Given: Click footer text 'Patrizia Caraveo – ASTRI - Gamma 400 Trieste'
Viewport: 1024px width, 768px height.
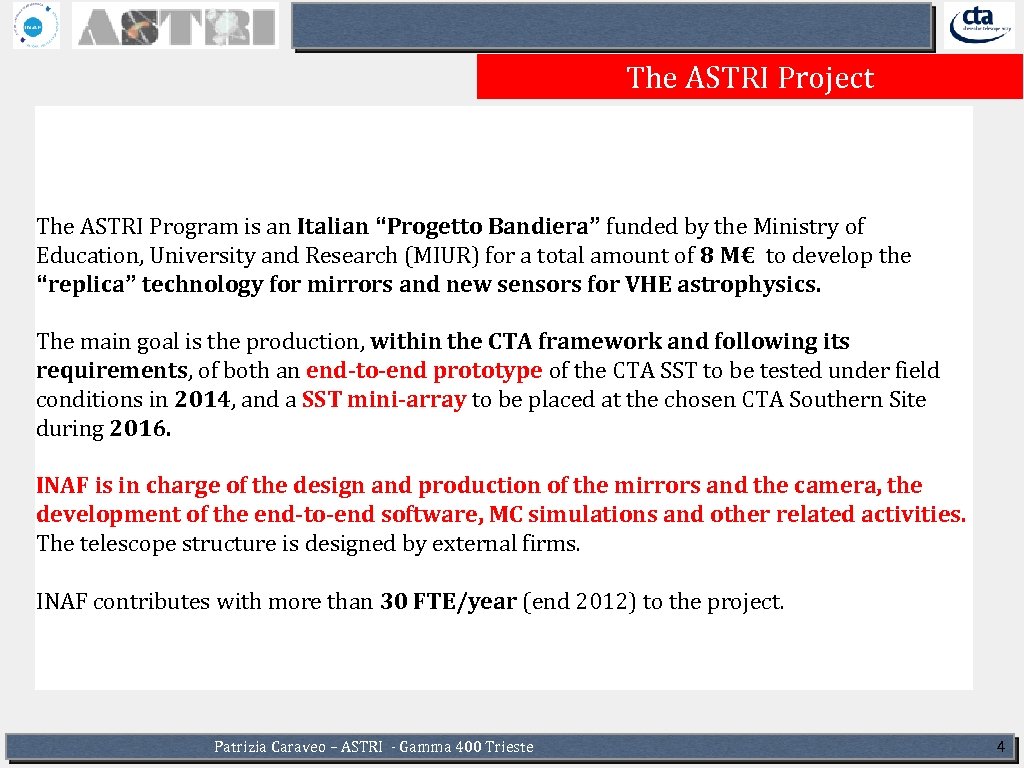Looking at the screenshot, I should [x=374, y=746].
